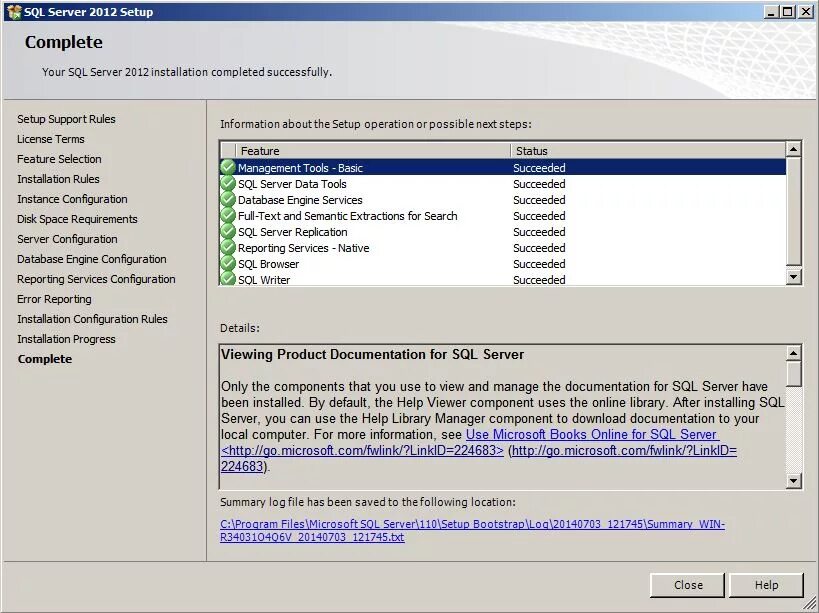
Task: Select the SQL Server Data Tools row
Action: coord(503,184)
